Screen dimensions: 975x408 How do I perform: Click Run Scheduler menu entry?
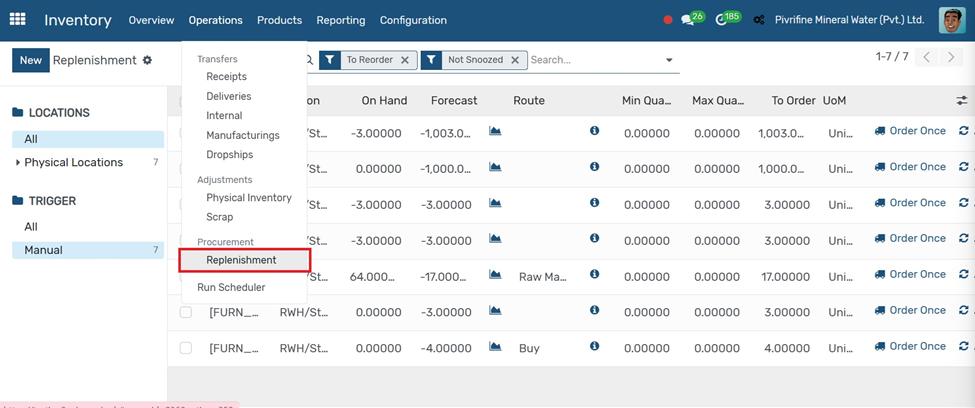tap(231, 287)
